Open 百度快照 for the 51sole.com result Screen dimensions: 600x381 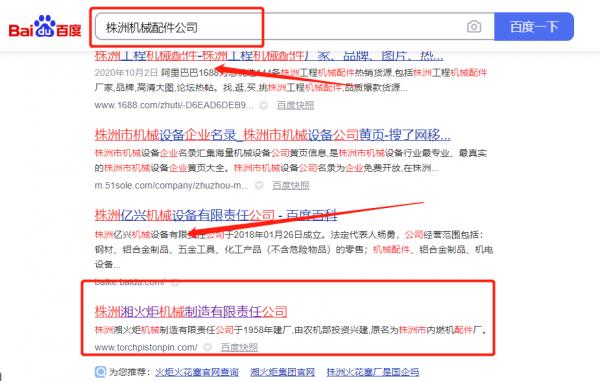(x=291, y=186)
